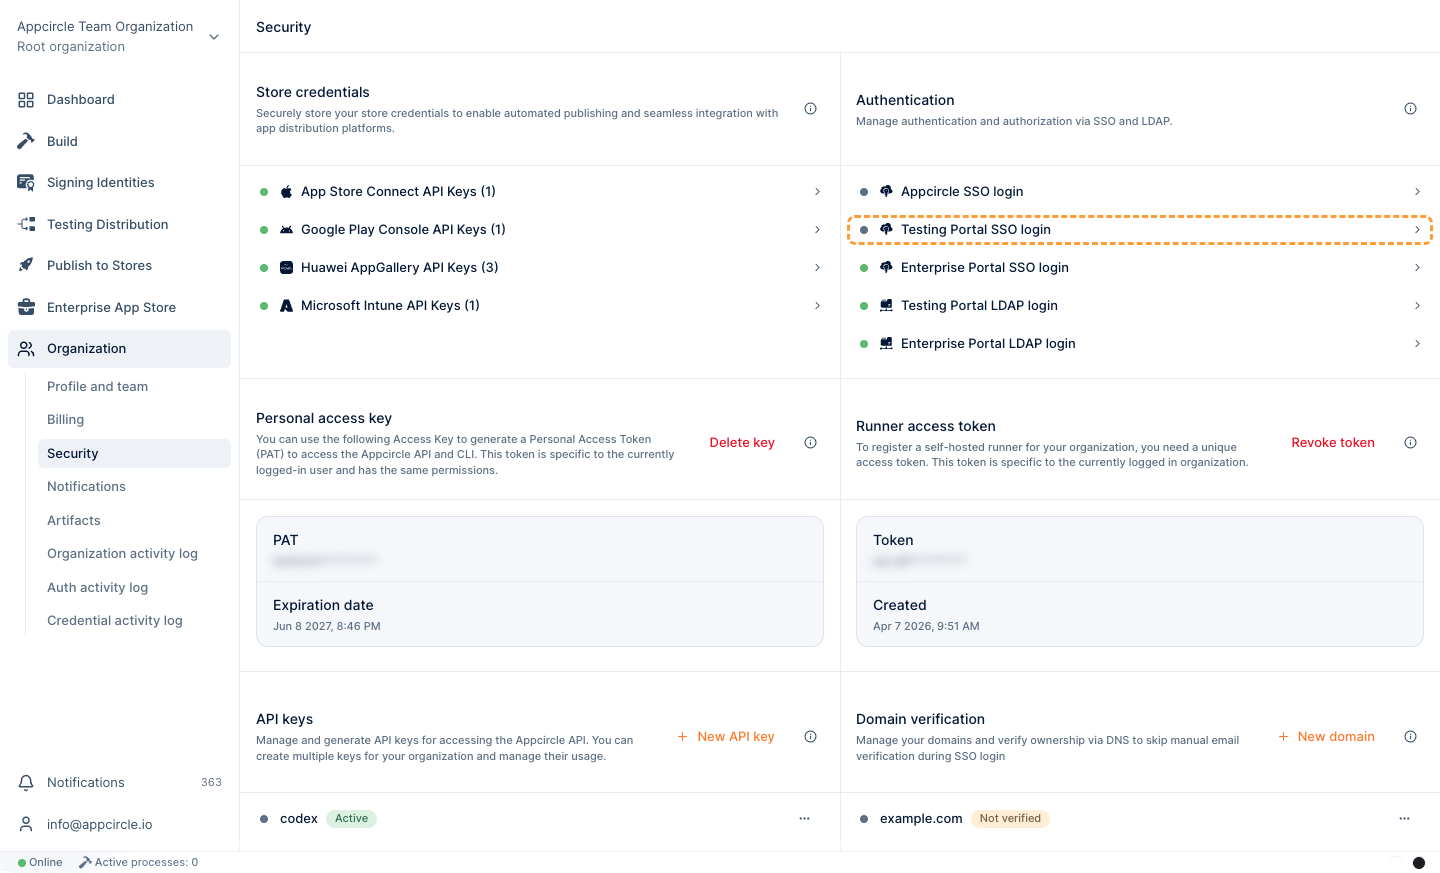1440x873 pixels.
Task: Expand Huawei AppGallery API Keys row
Action: [x=540, y=268]
